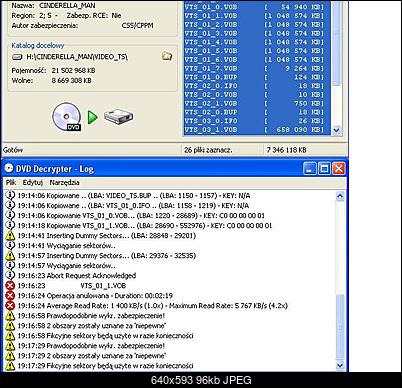Image resolution: width=402 pixels, height=388 pixels.
Task: Select VTS_01_4.VOB in the file list
Action: tap(257, 42)
